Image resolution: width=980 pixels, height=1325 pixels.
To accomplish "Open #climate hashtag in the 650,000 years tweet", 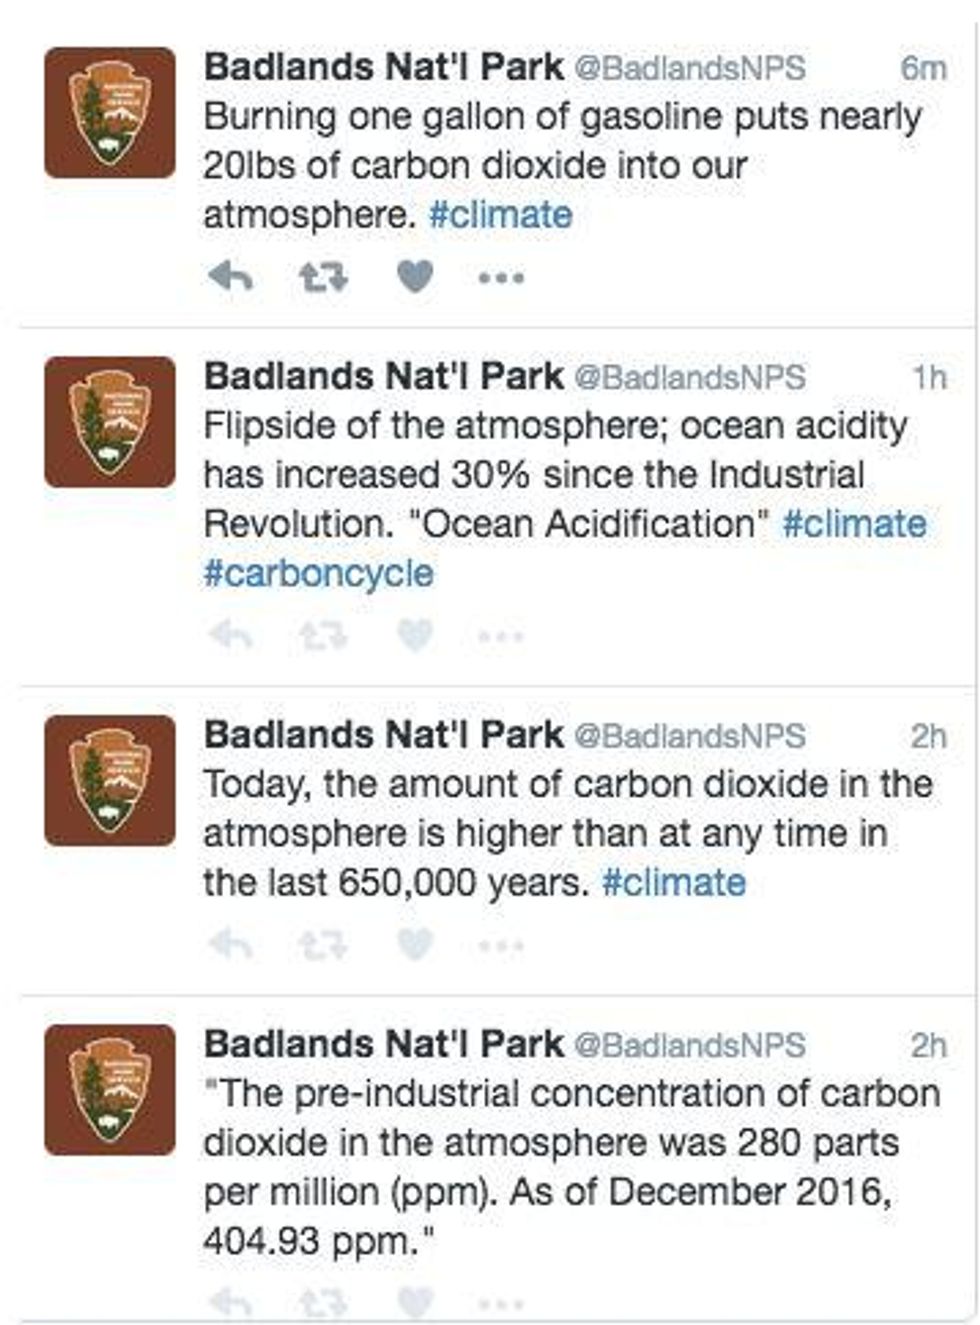I will 674,883.
